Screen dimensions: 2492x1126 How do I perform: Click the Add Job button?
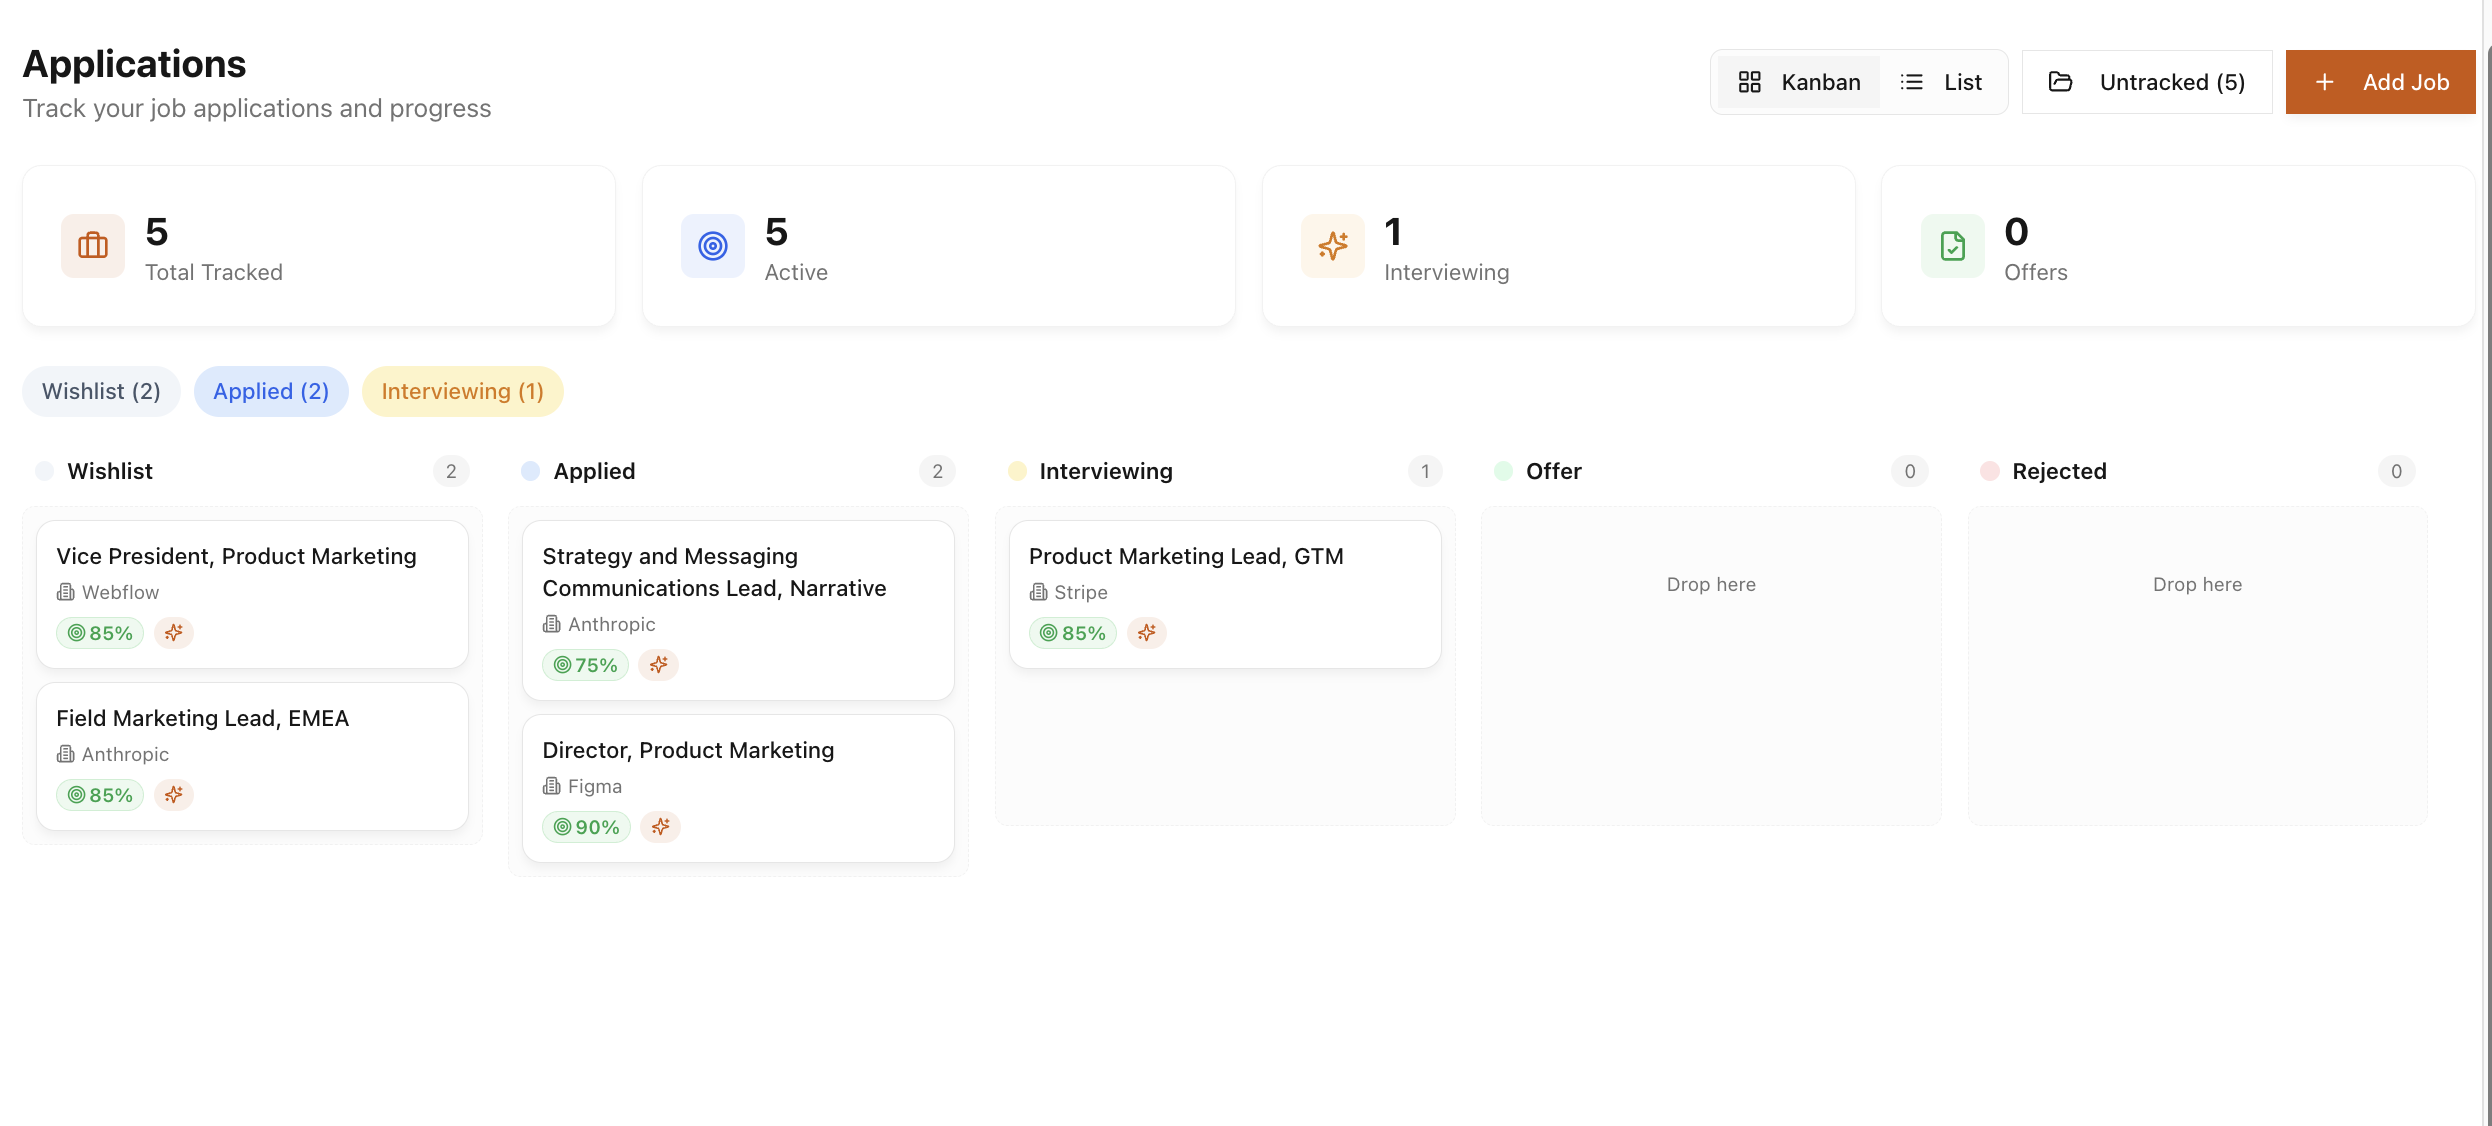[x=2380, y=82]
